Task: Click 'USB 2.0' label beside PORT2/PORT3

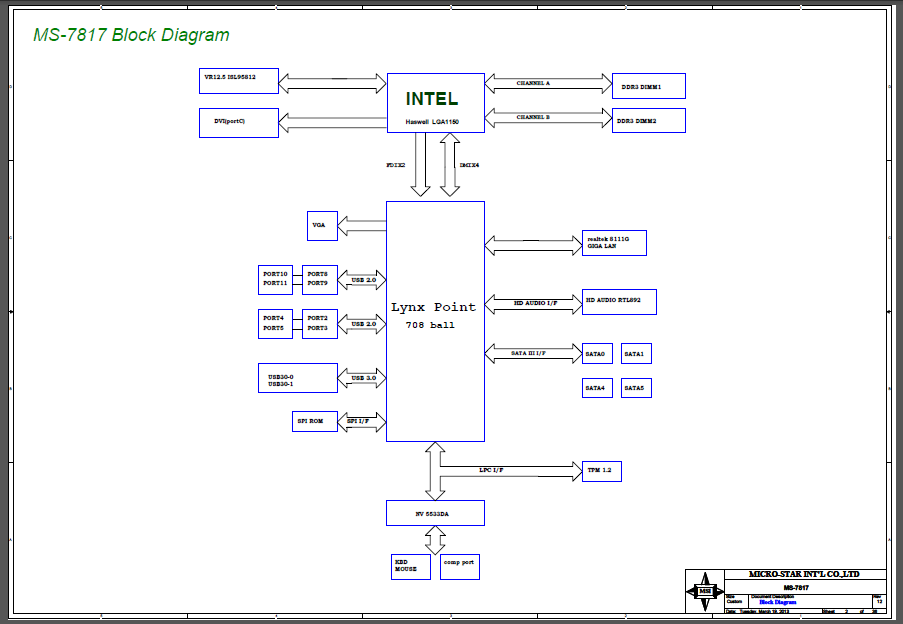Action: coord(364,325)
